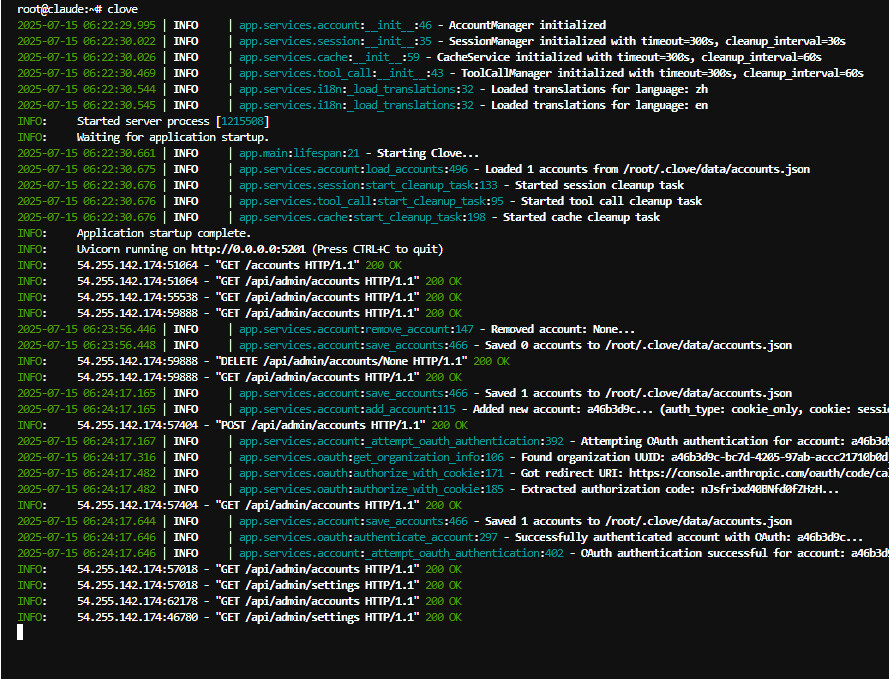Click the terminal cursor block at bottom
Image resolution: width=889 pixels, height=679 pixels.
[20, 632]
